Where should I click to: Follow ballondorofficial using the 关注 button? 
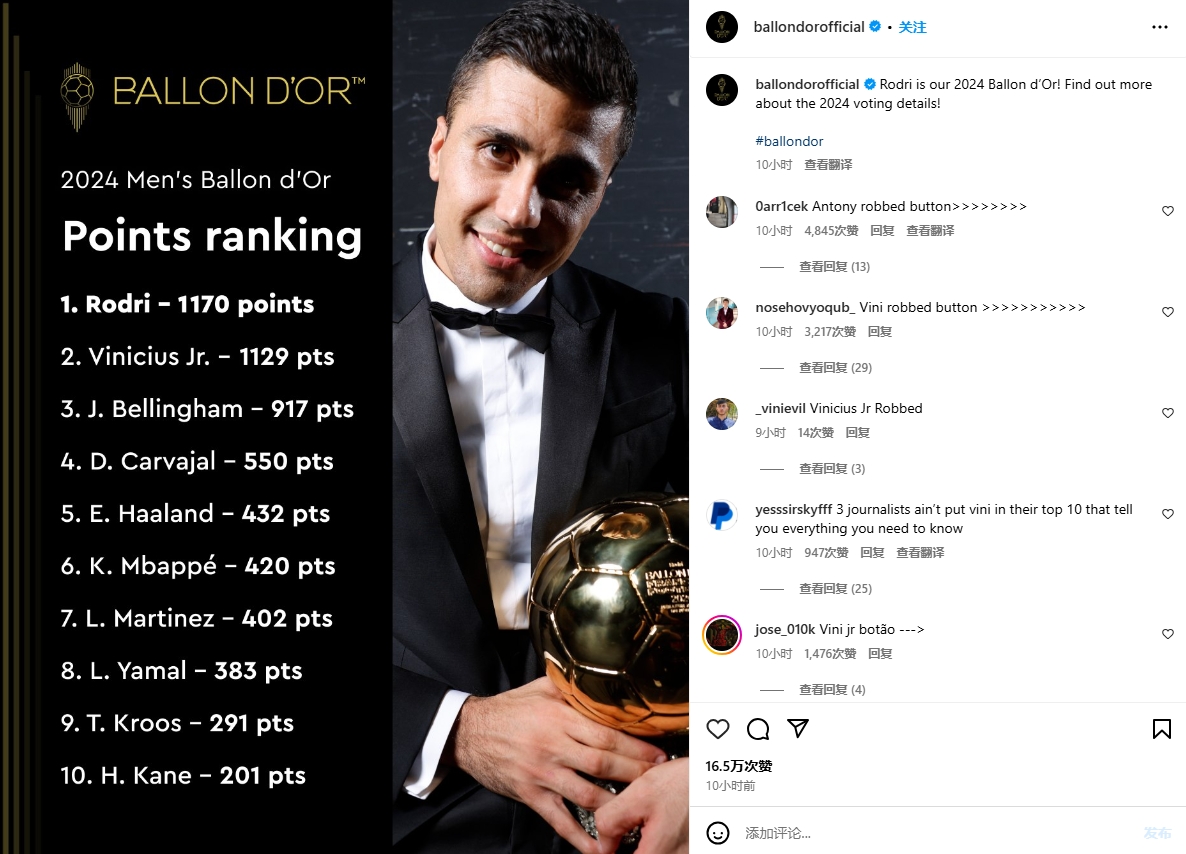[x=912, y=27]
